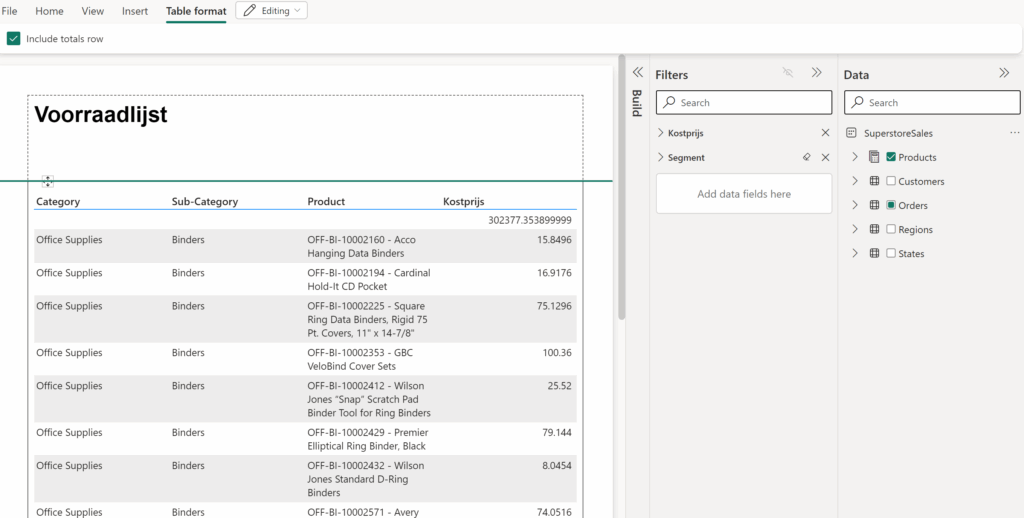Check the Customers table checkbox
1024x518 pixels.
tap(891, 181)
